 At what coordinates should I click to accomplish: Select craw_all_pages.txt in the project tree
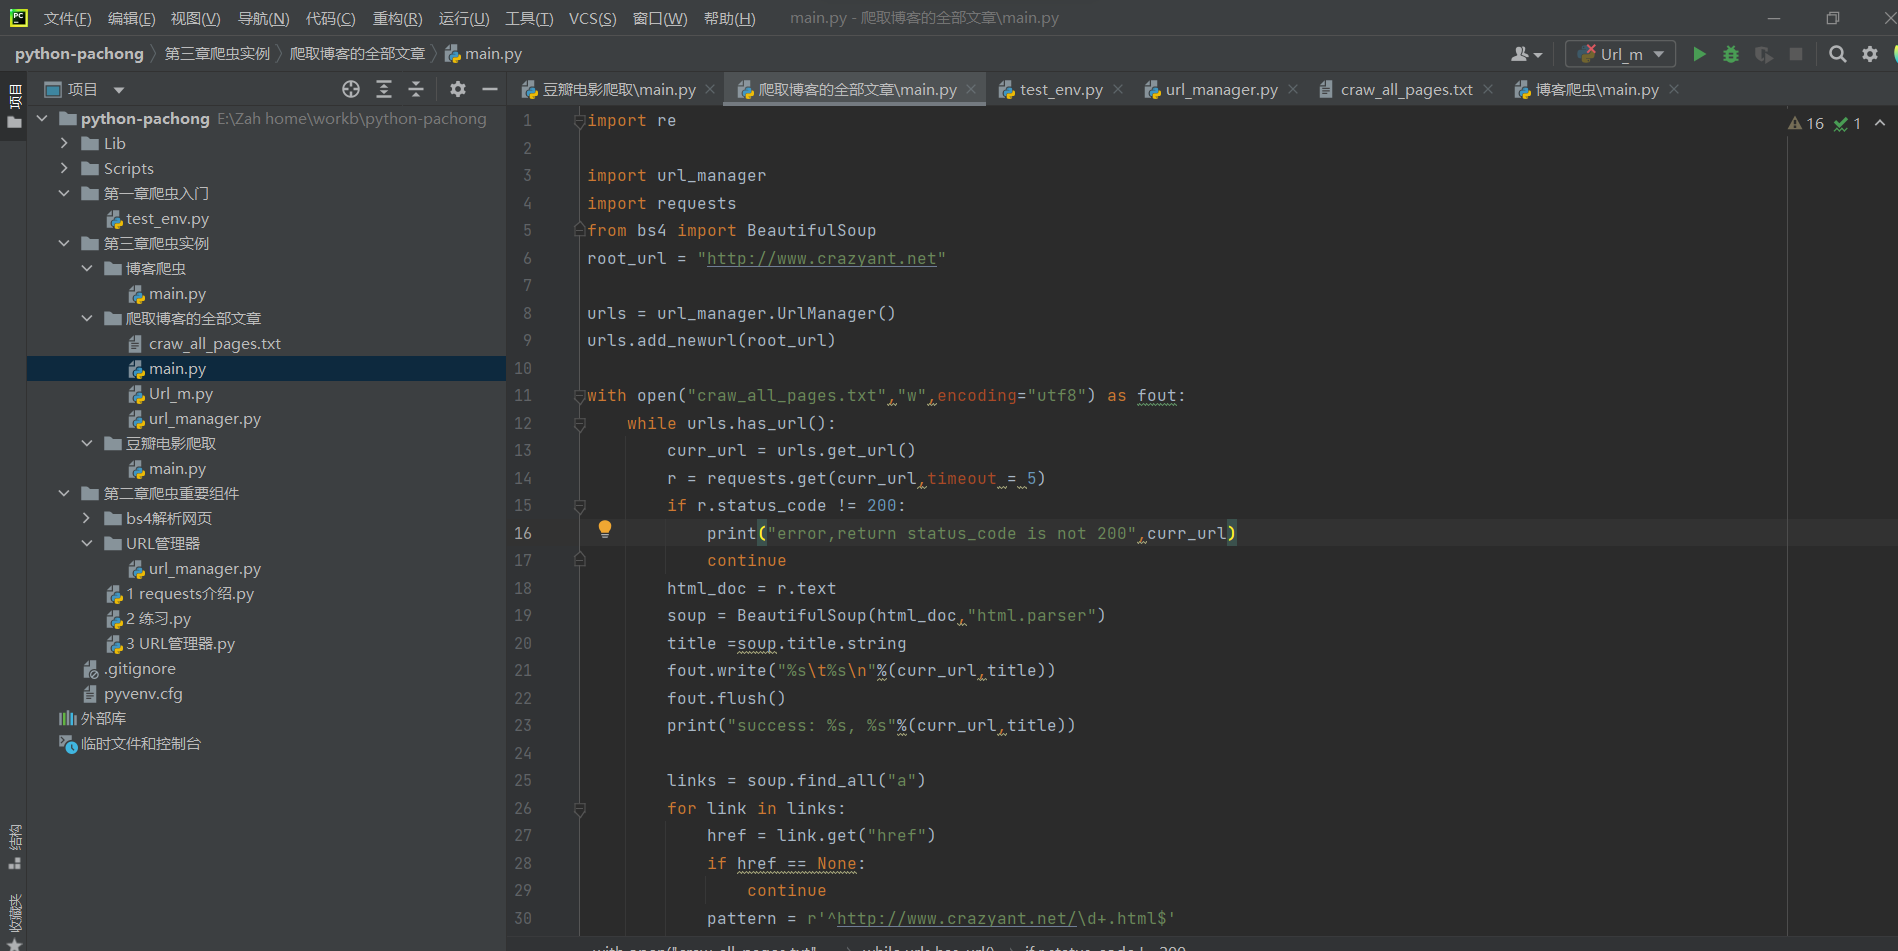(x=215, y=343)
